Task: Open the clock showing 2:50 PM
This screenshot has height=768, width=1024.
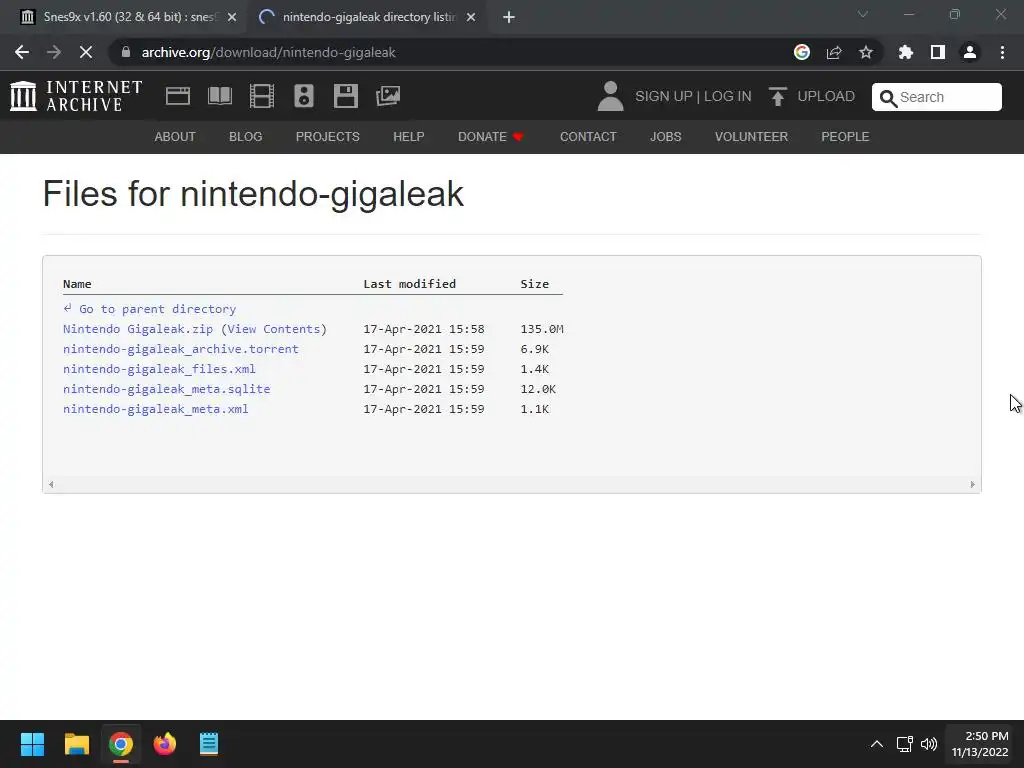Action: pos(980,744)
